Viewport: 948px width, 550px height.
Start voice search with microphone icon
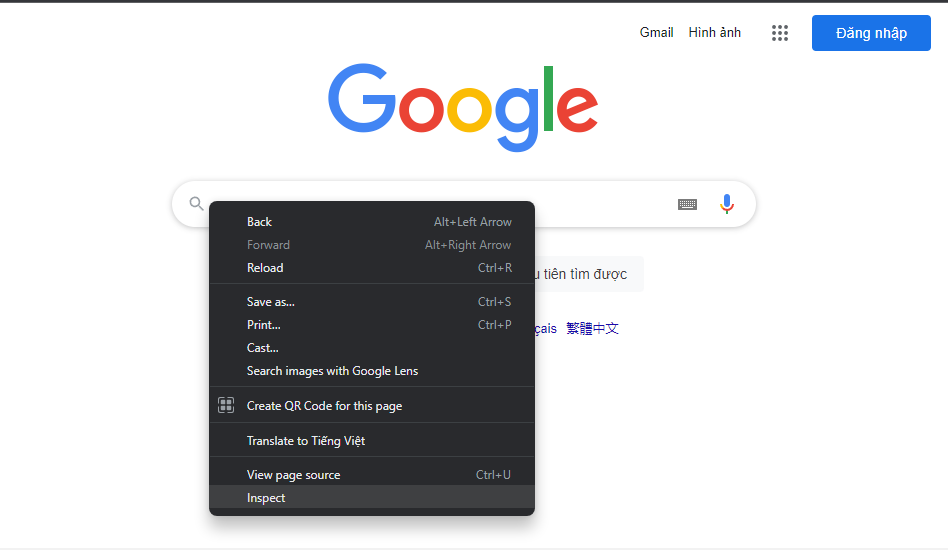(727, 204)
